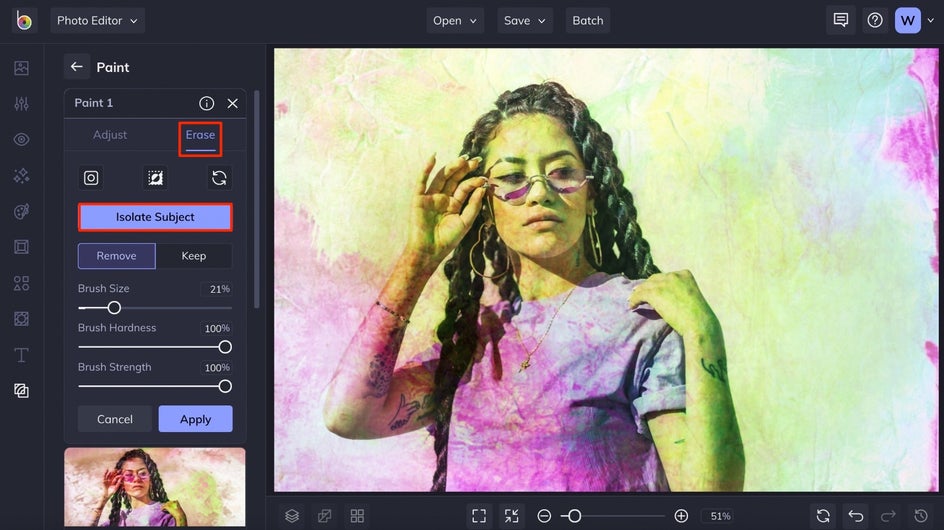944x530 pixels.
Task: Expand the account menu chevron
Action: pyautogui.click(x=931, y=20)
